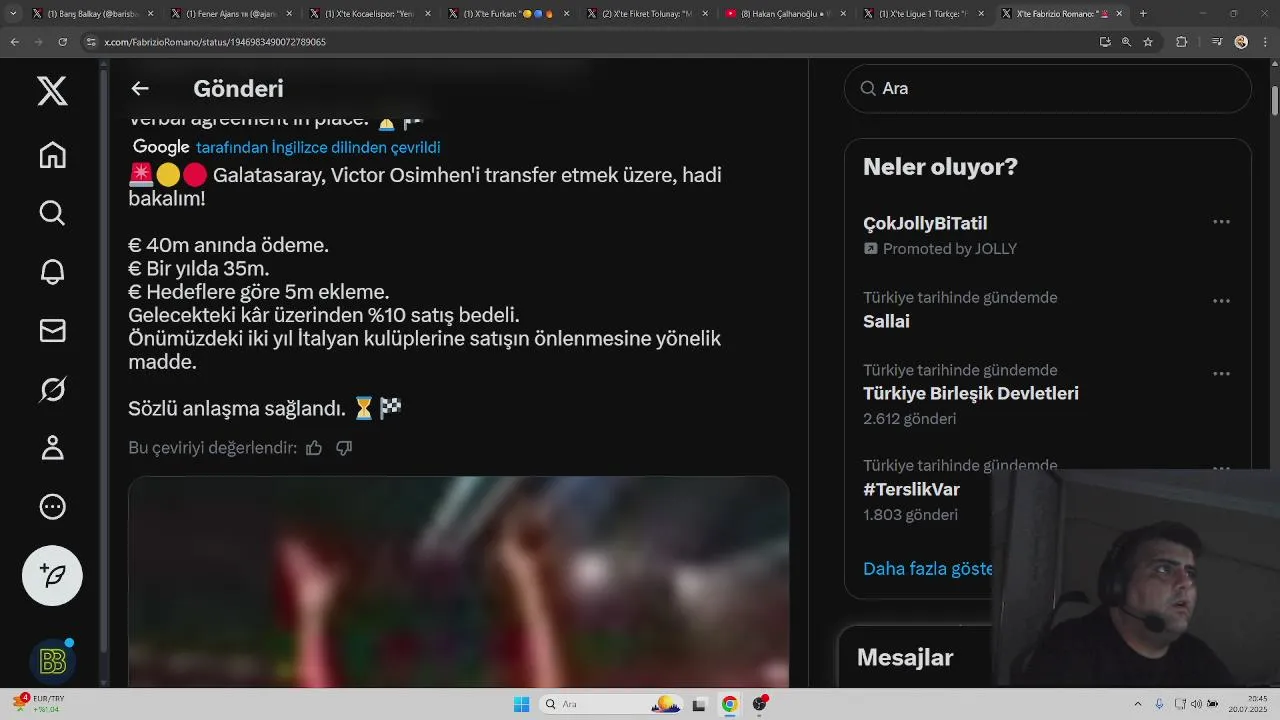Rate the translation with thumbs up
The image size is (1280, 720).
[314, 448]
